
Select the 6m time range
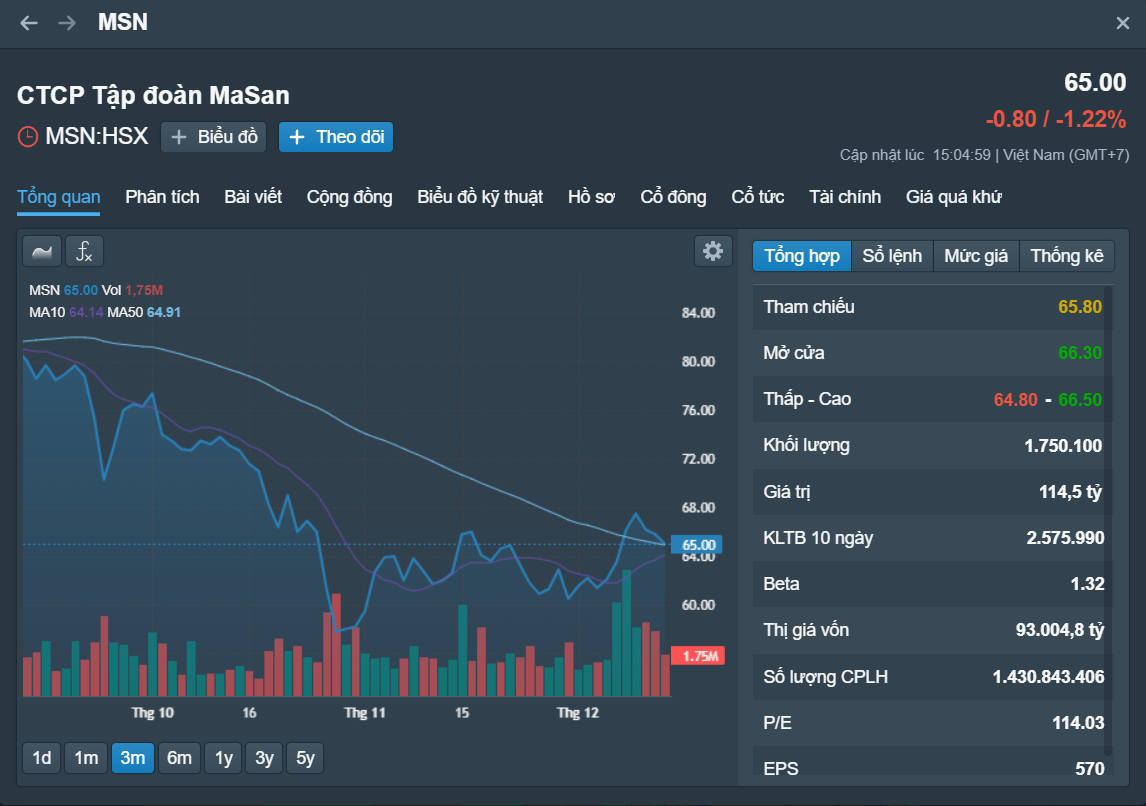point(179,758)
